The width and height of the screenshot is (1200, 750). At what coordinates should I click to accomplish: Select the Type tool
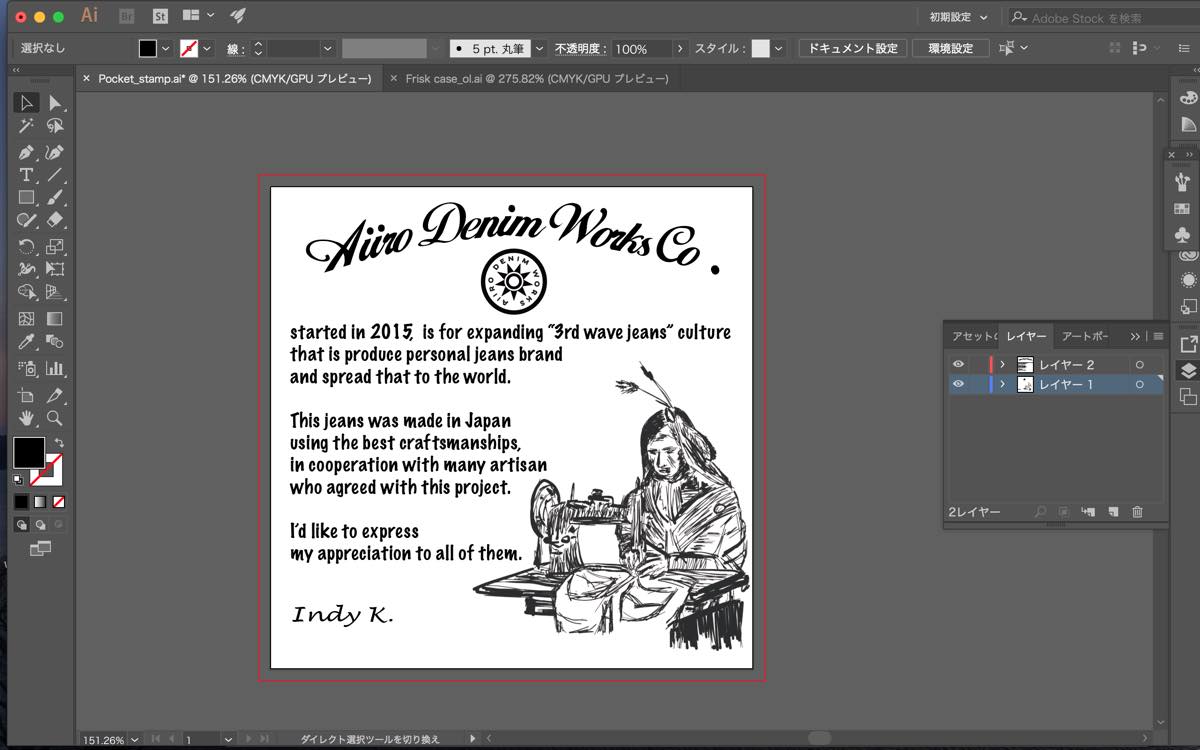coord(26,175)
